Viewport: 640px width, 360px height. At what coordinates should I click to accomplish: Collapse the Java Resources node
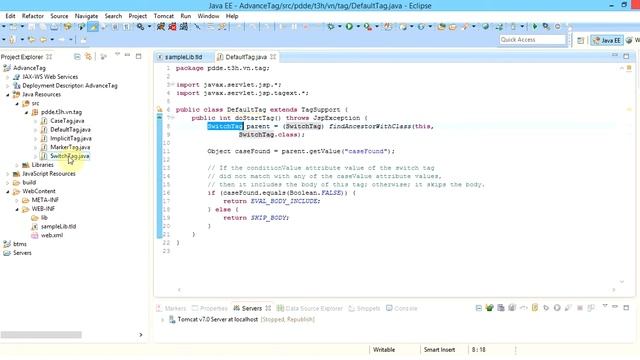click(7, 94)
